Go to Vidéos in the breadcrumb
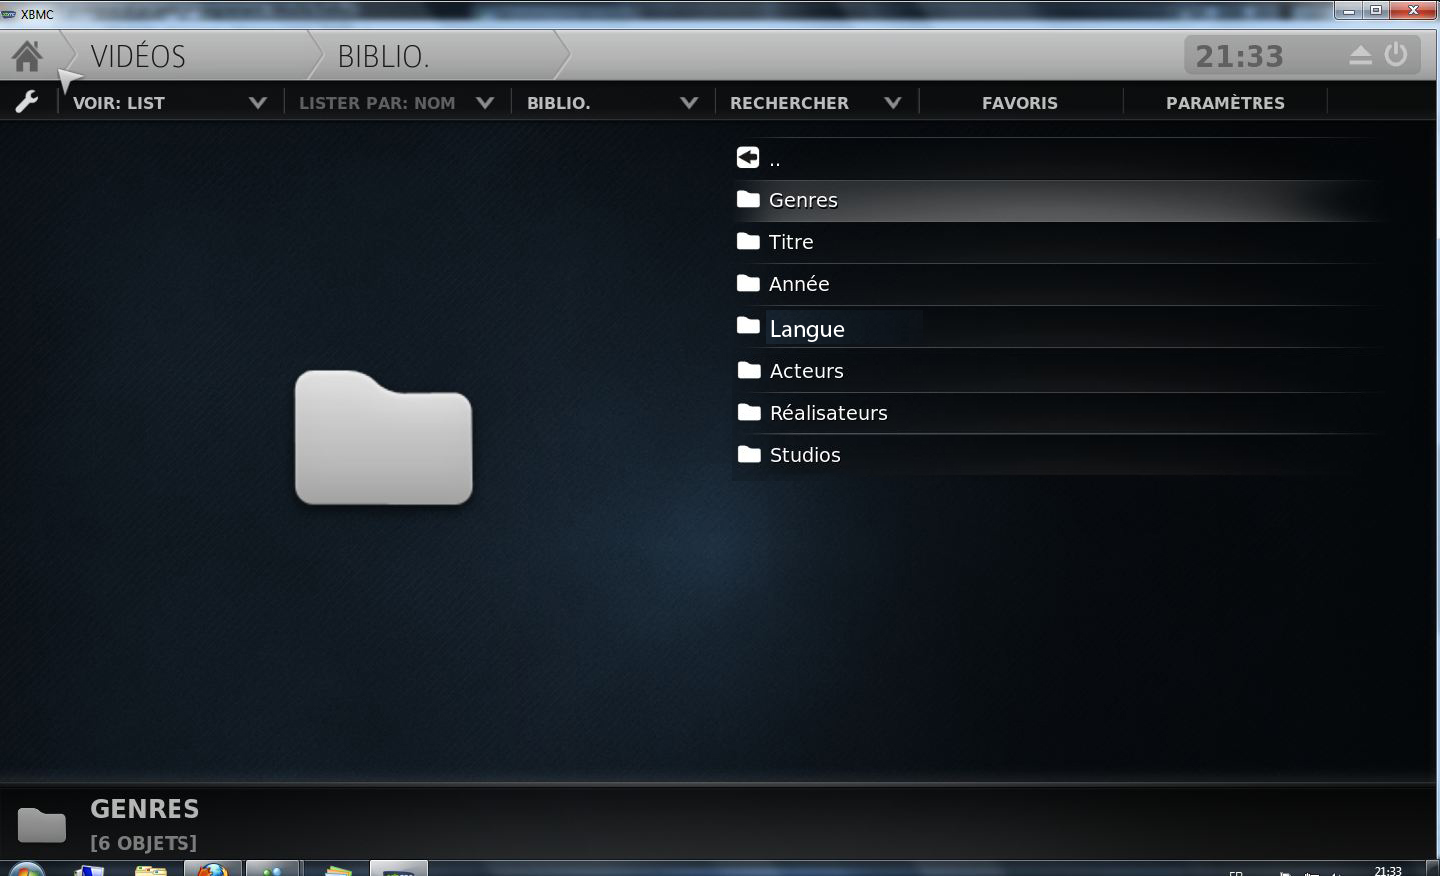Image resolution: width=1440 pixels, height=876 pixels. (x=138, y=57)
